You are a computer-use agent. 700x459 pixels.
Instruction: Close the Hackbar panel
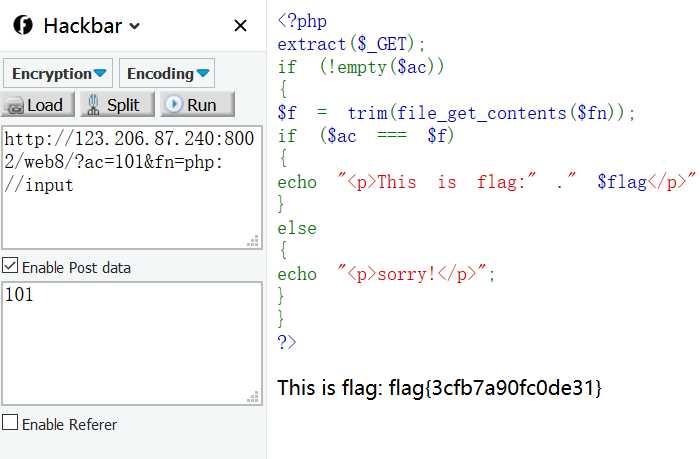[240, 26]
